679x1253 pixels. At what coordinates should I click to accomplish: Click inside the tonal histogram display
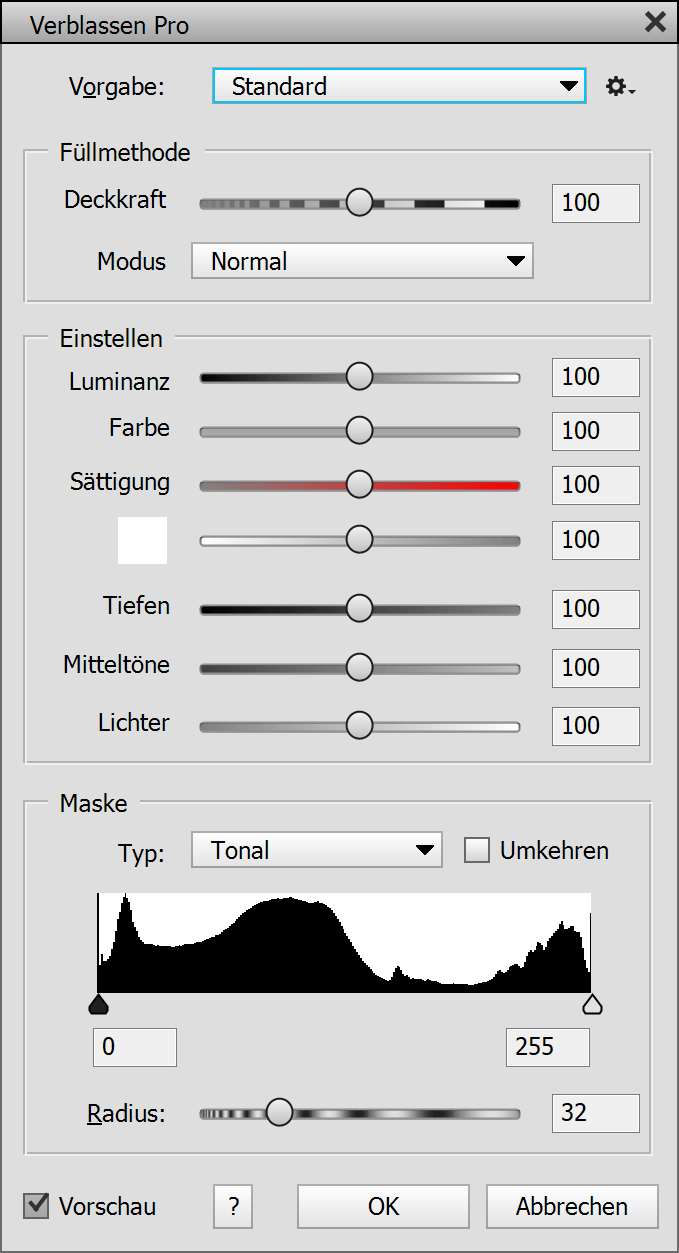click(344, 943)
